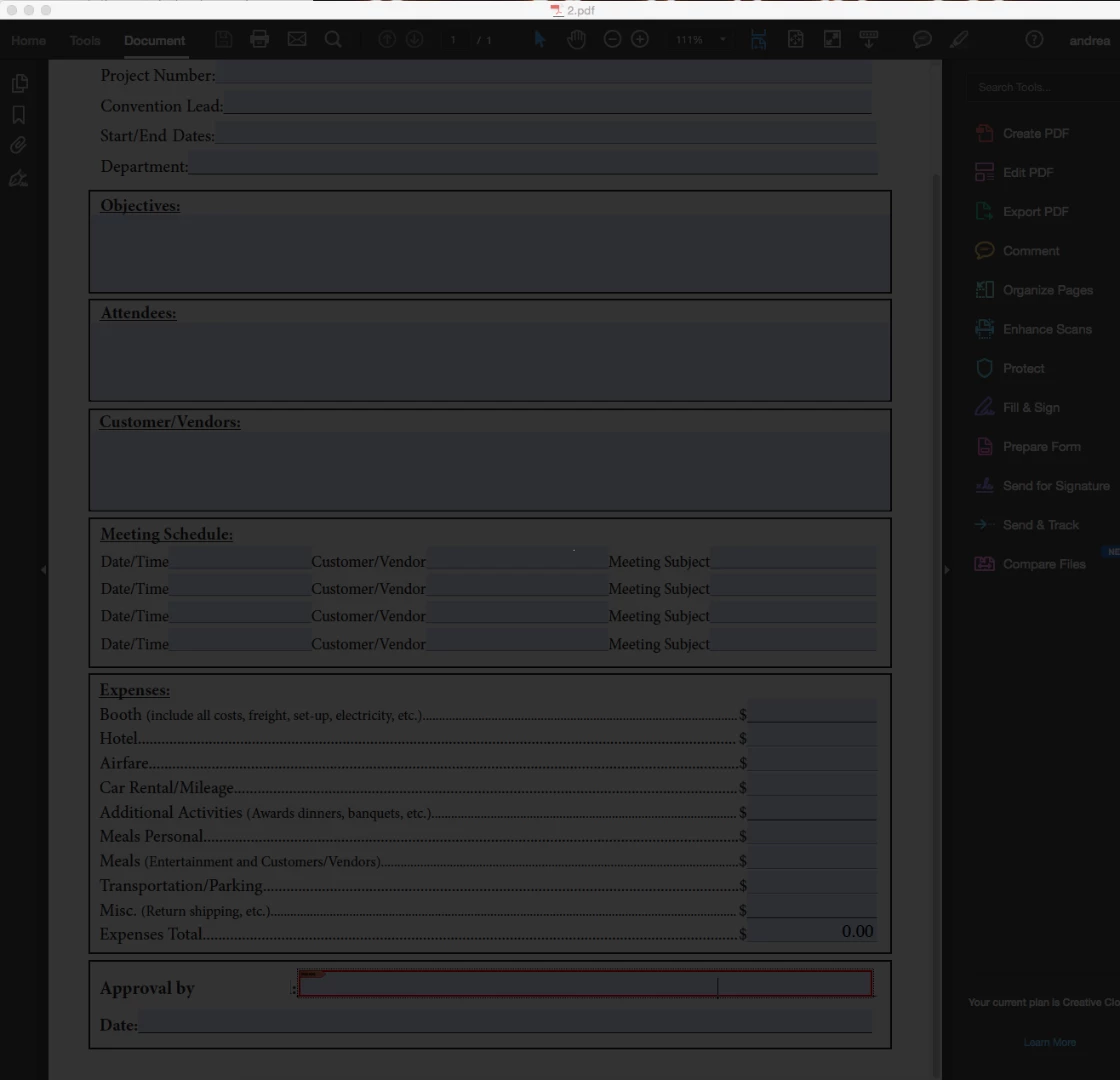Viewport: 1120px width, 1080px height.
Task: Click the Zoom in plus icon
Action: pos(640,39)
